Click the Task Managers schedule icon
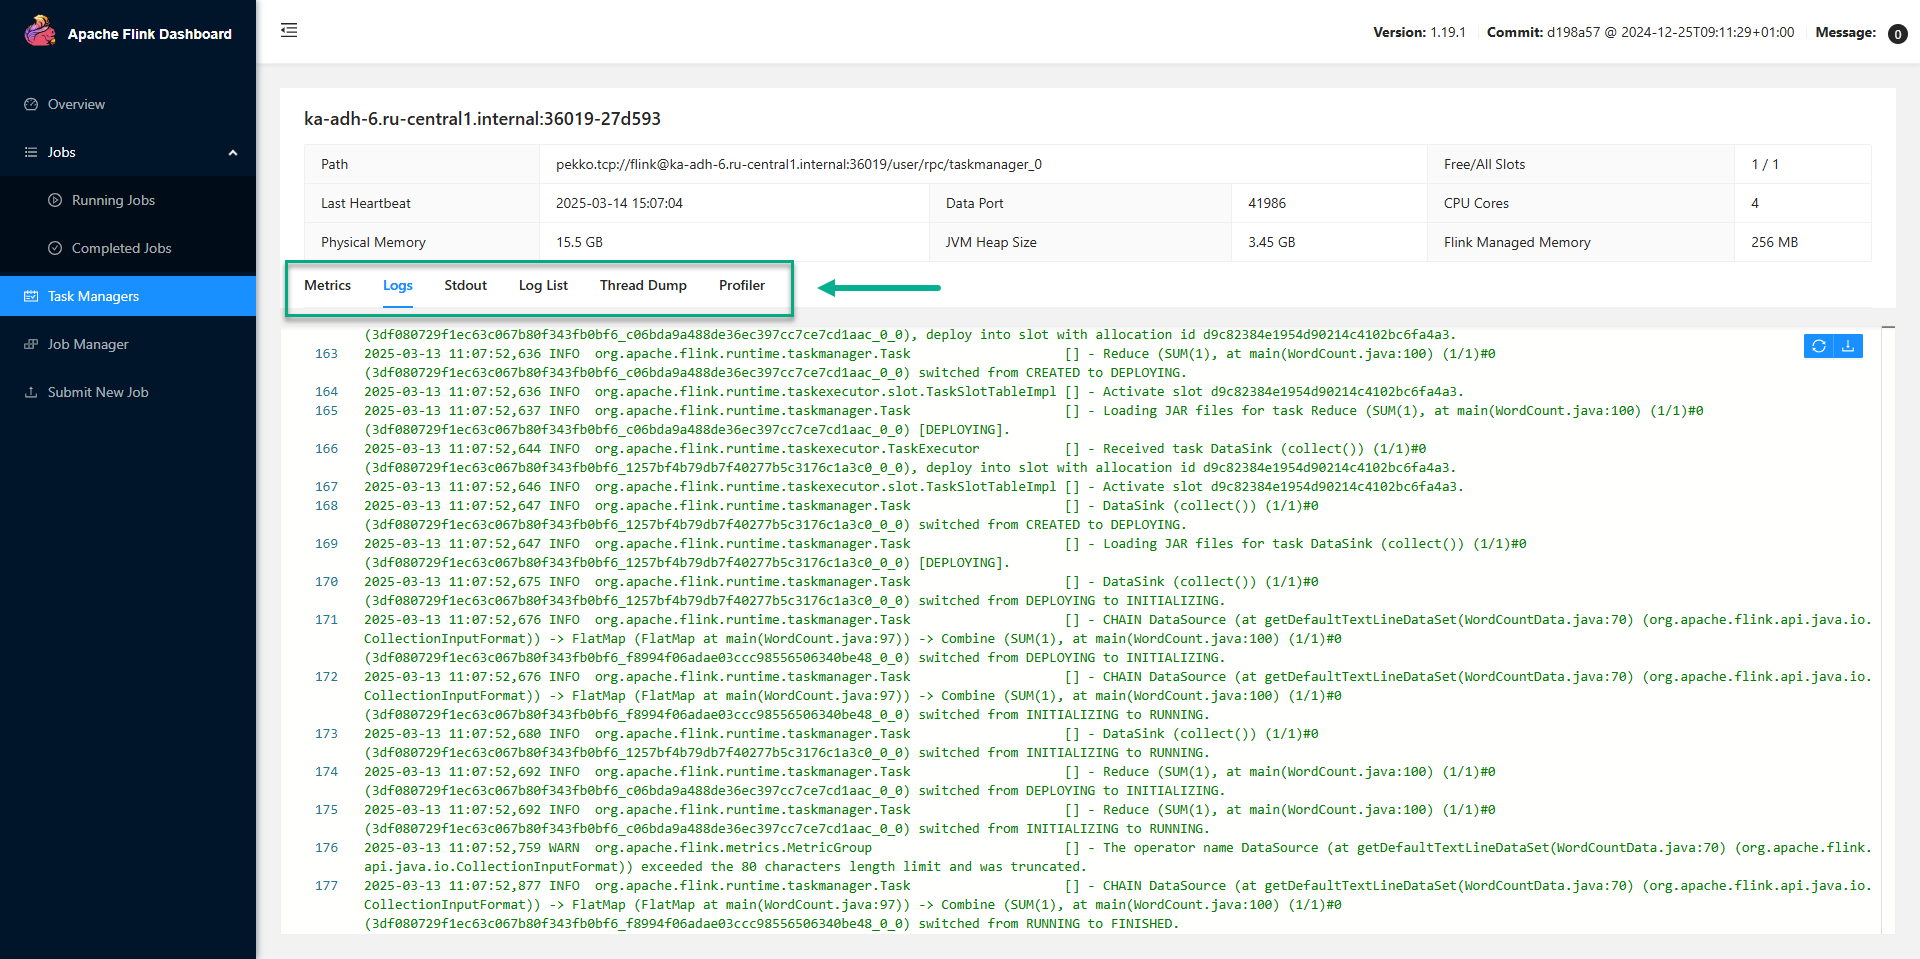The image size is (1920, 959). [x=31, y=296]
